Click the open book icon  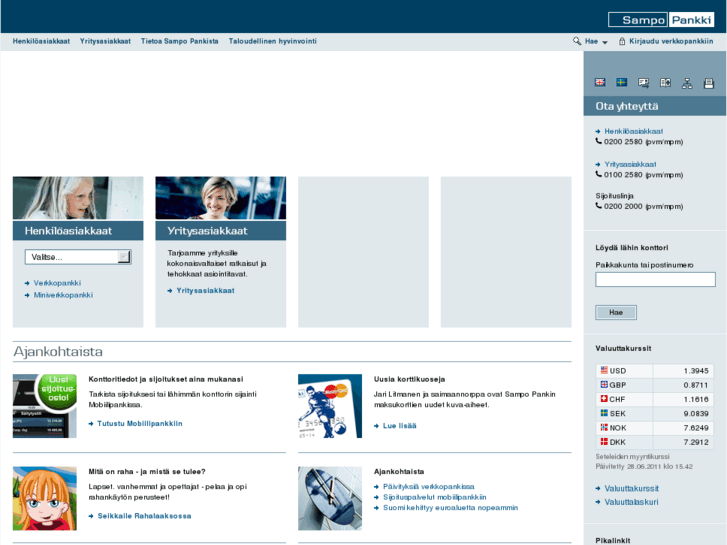point(665,83)
